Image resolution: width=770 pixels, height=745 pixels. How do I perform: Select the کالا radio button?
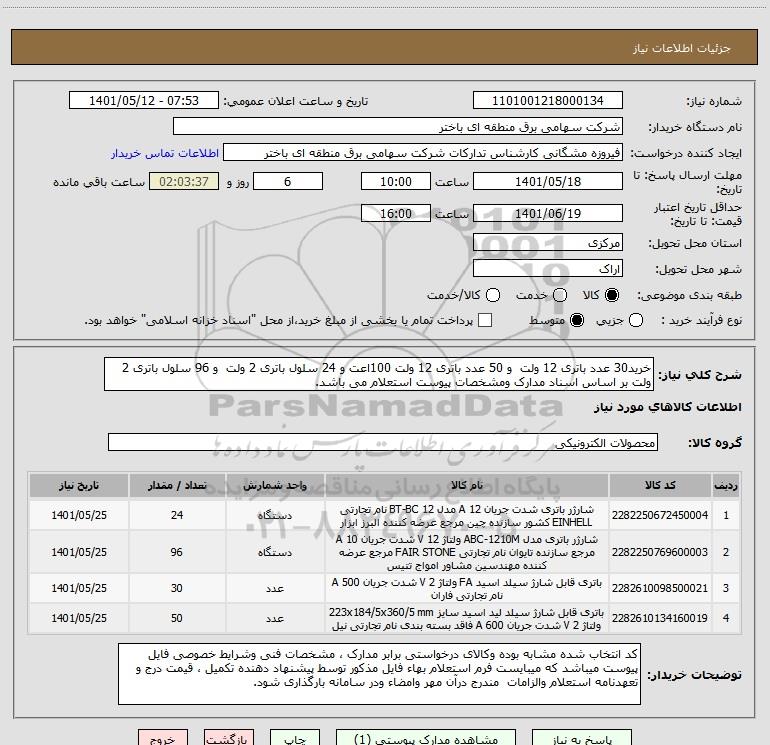[x=612, y=295]
